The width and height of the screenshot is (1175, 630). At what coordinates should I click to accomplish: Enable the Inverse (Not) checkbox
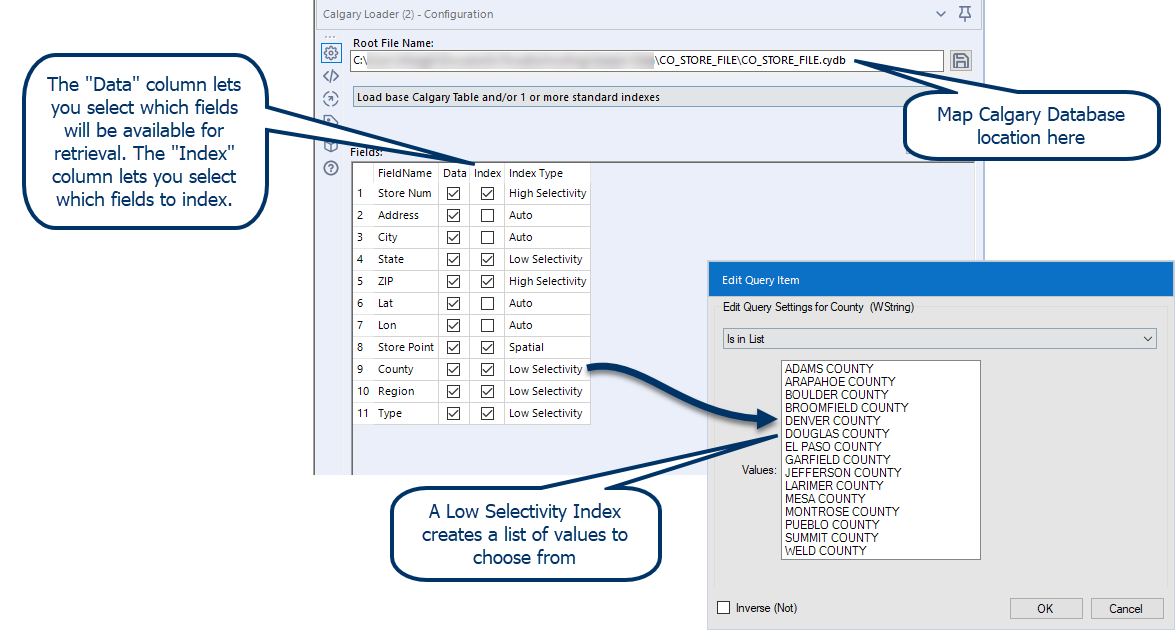(723, 607)
